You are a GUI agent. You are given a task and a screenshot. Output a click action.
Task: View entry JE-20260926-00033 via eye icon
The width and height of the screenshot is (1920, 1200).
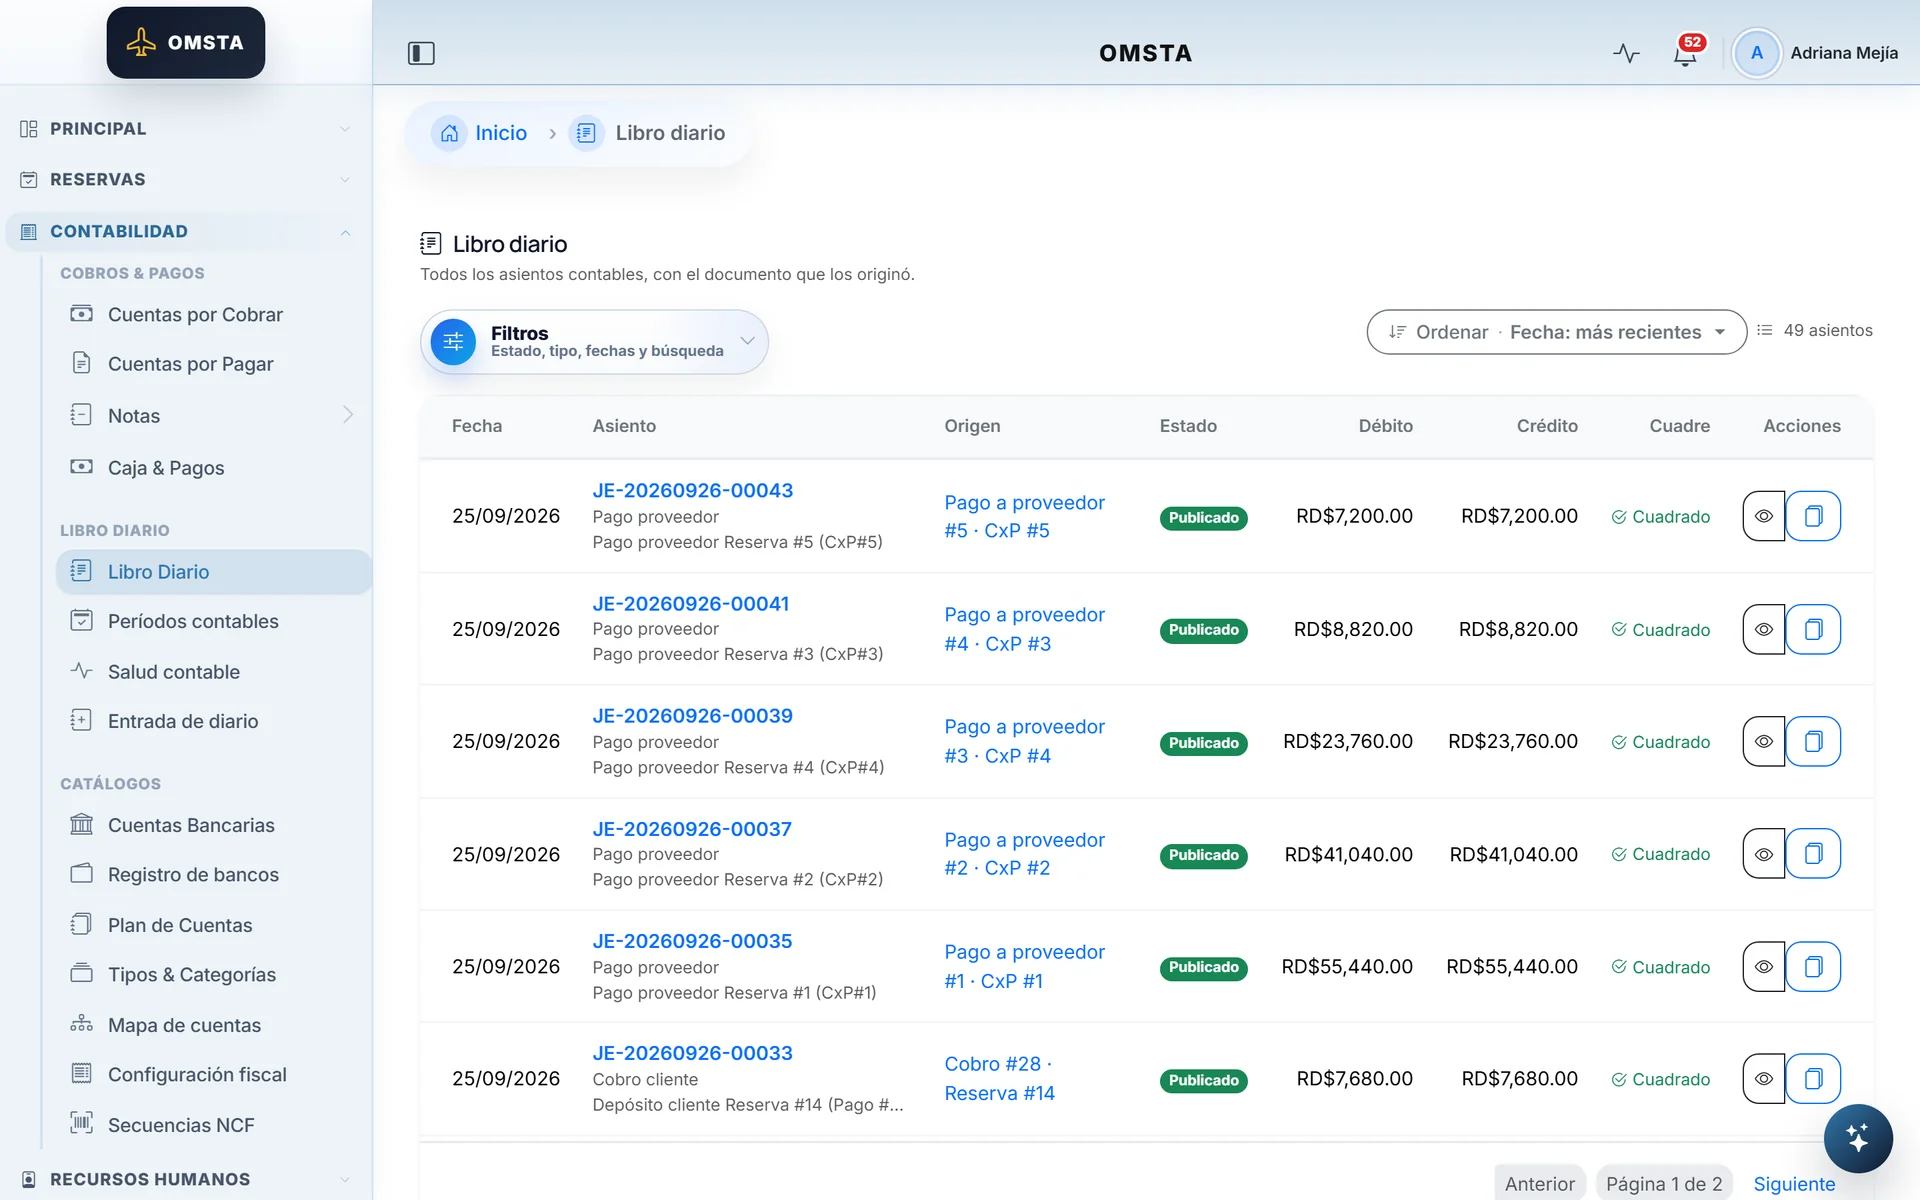tap(1764, 1079)
